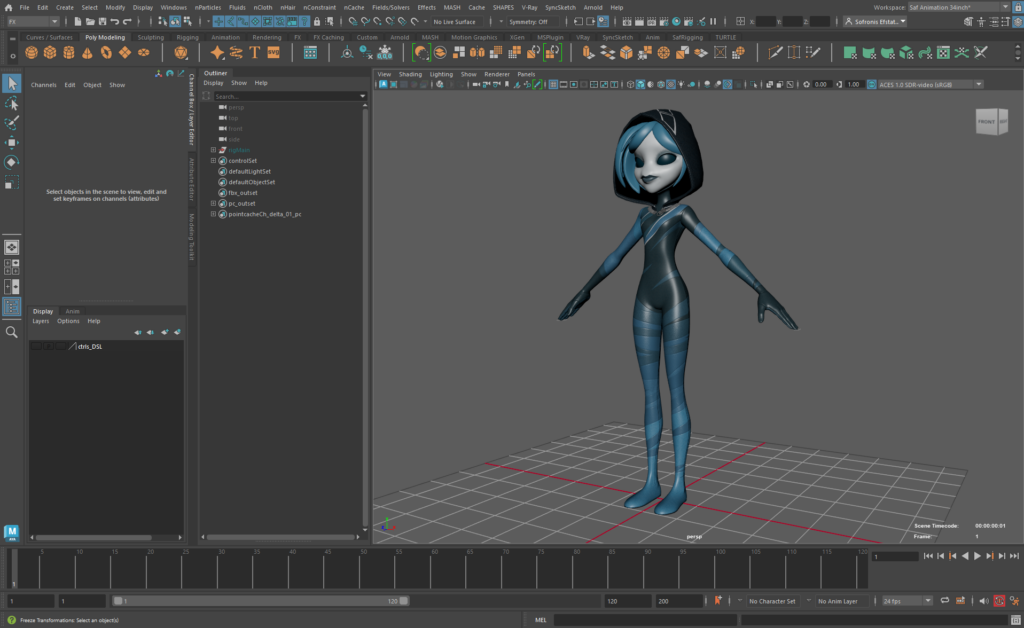Click the Home icon in menu bar

(x=8, y=7)
